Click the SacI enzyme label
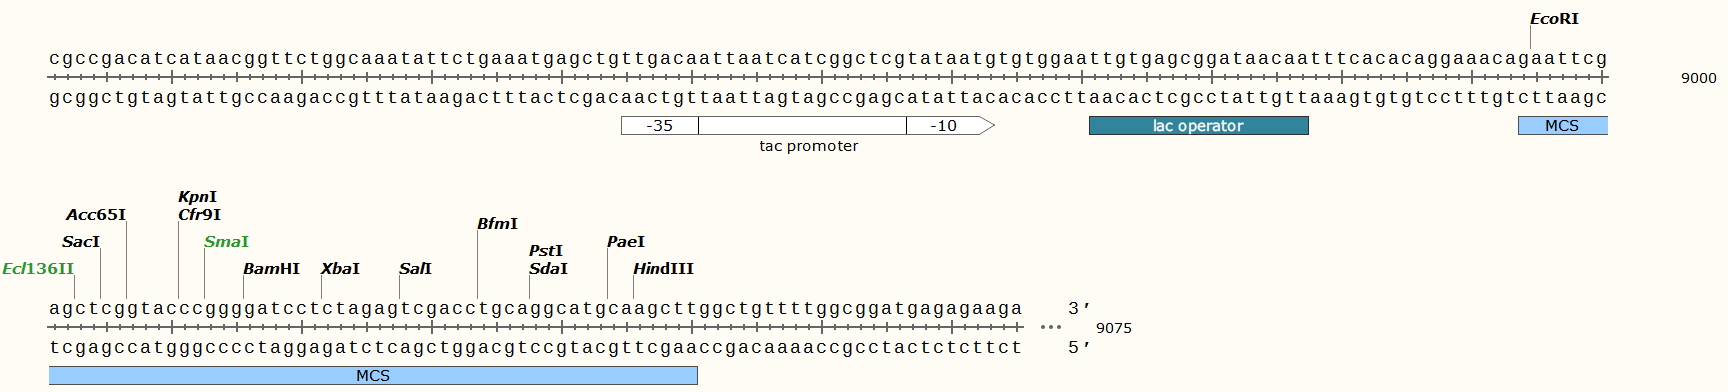Screen dimensions: 1728x392 [81, 242]
